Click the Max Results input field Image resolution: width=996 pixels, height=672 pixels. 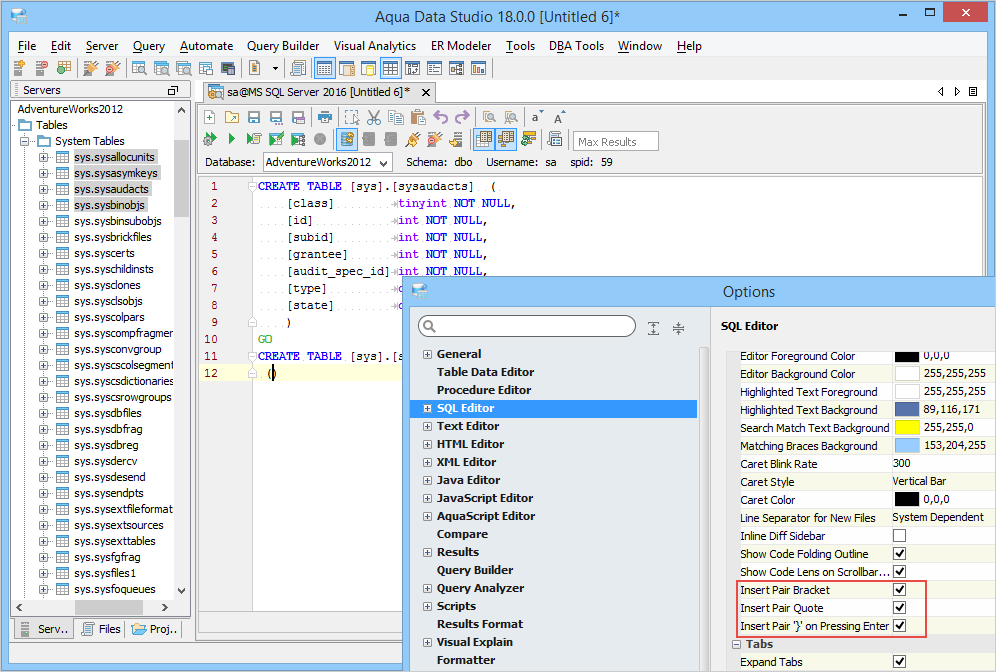tap(616, 141)
